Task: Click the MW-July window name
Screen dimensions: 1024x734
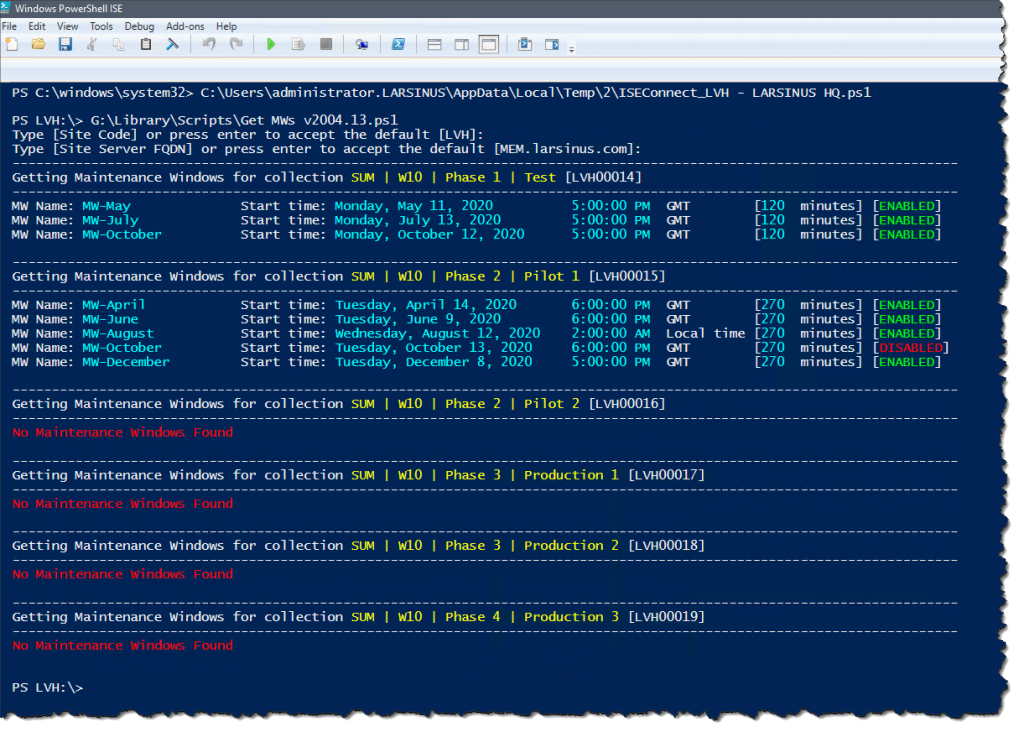Action: [x=110, y=220]
